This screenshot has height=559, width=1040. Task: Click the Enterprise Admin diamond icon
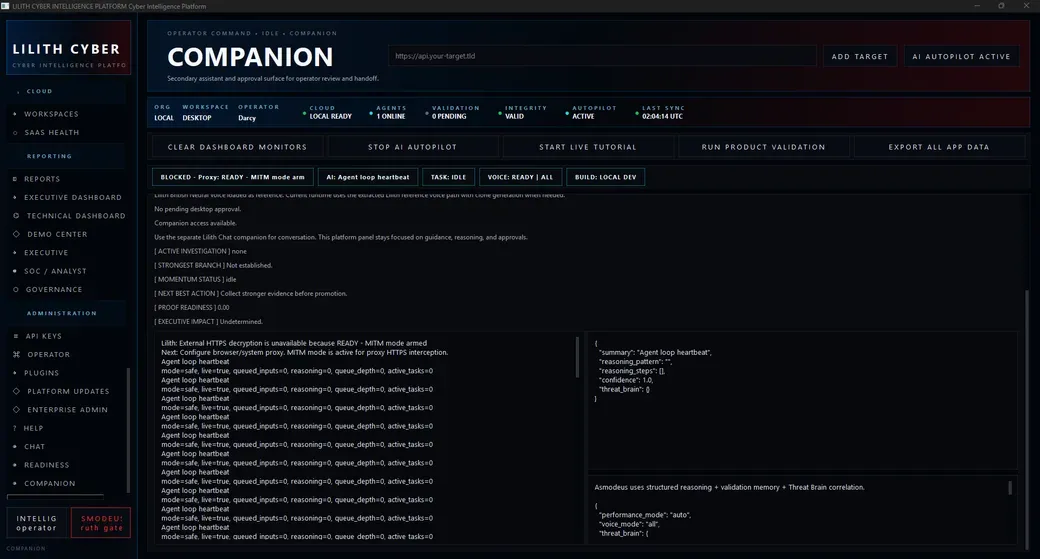click(x=17, y=410)
